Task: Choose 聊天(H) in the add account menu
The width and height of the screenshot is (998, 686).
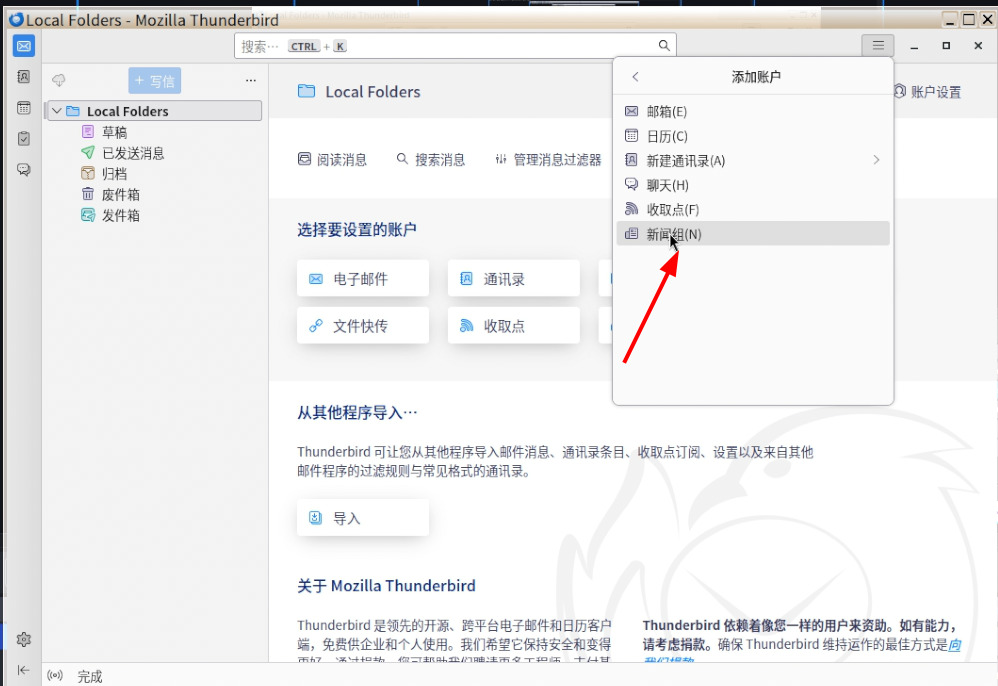Action: 753,185
